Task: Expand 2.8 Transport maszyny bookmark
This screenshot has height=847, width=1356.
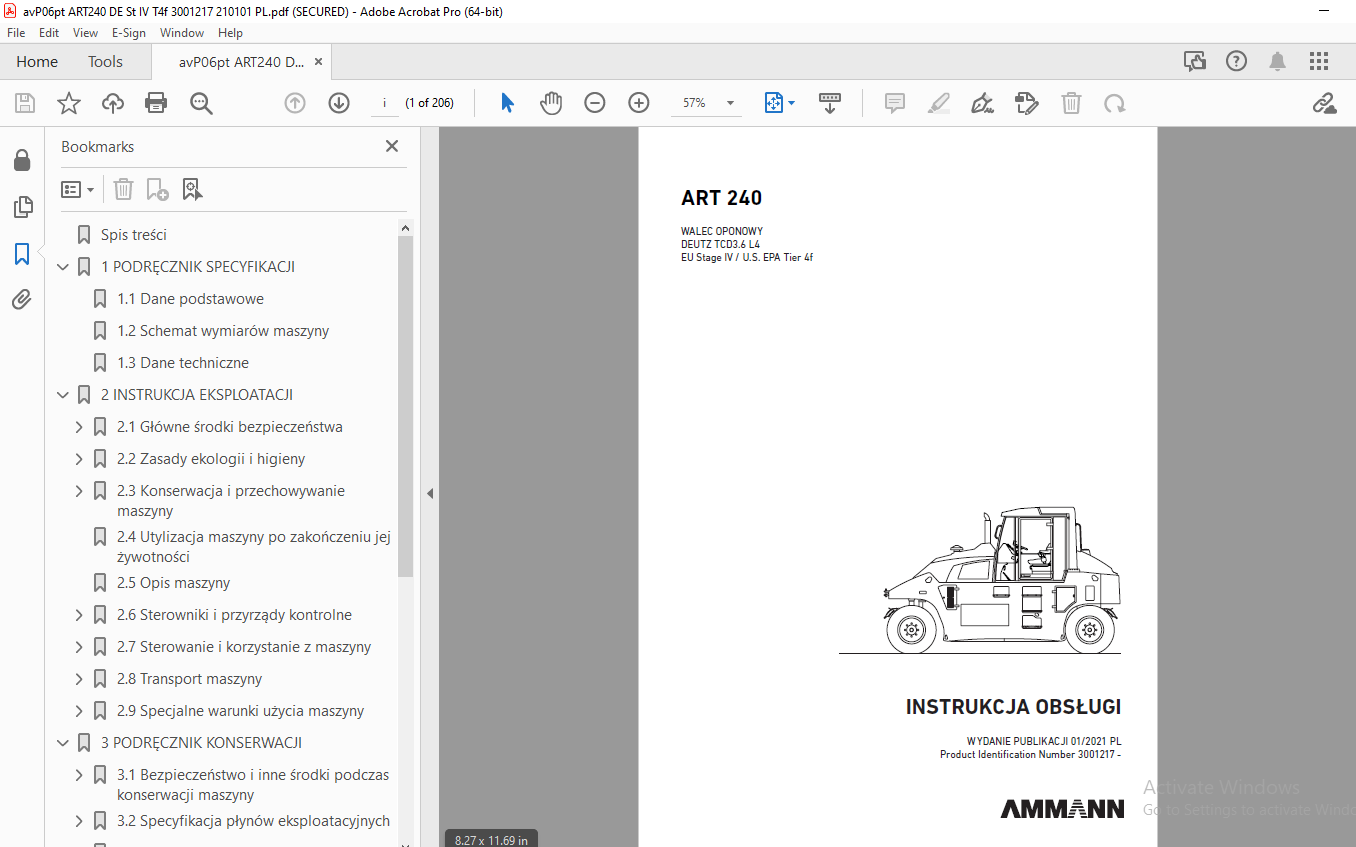Action: click(80, 679)
